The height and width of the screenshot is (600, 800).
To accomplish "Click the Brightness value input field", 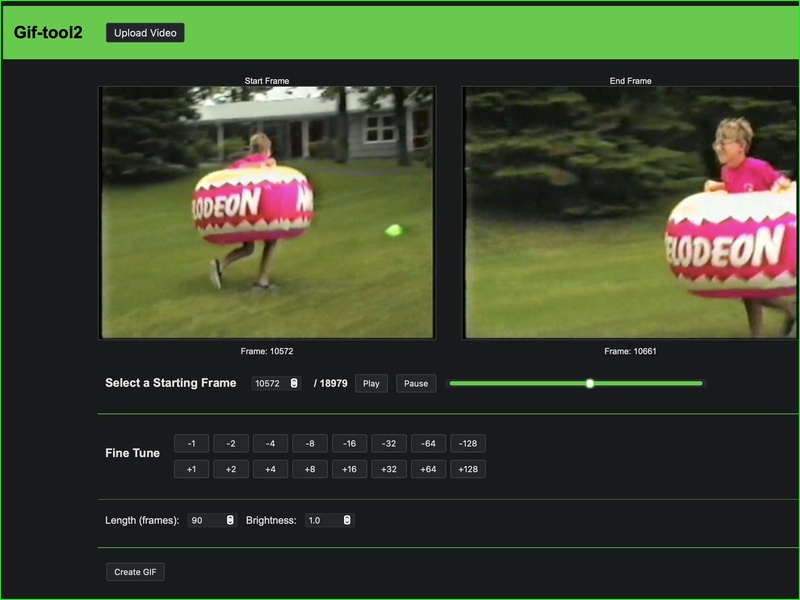I will click(x=329, y=520).
